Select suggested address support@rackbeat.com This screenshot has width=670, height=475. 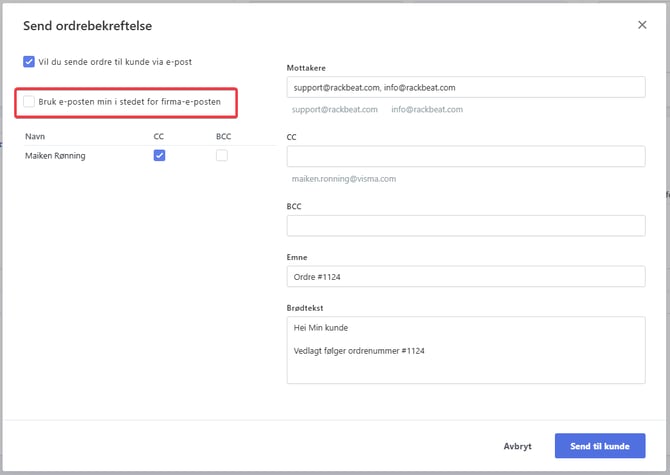pos(334,109)
